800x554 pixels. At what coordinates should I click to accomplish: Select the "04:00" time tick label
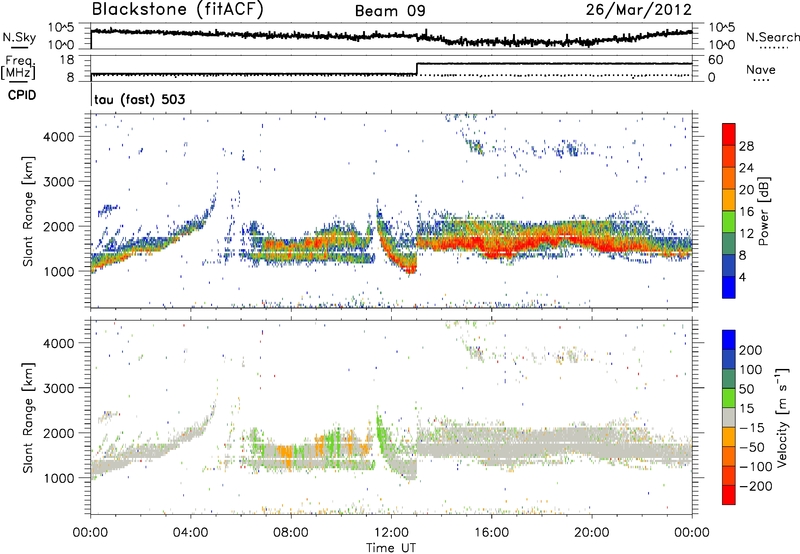(190, 533)
